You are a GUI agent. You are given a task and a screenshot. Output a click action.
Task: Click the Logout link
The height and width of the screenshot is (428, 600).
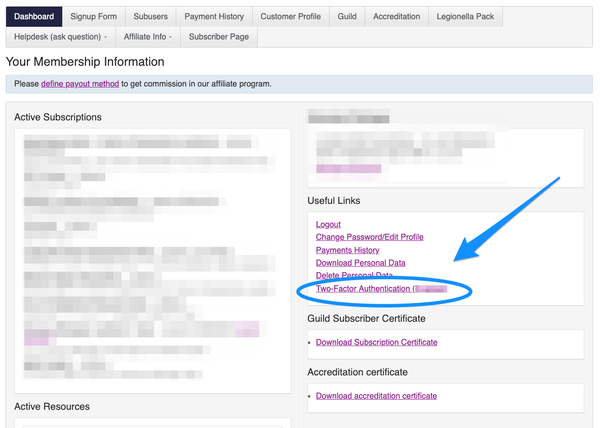pyautogui.click(x=328, y=224)
